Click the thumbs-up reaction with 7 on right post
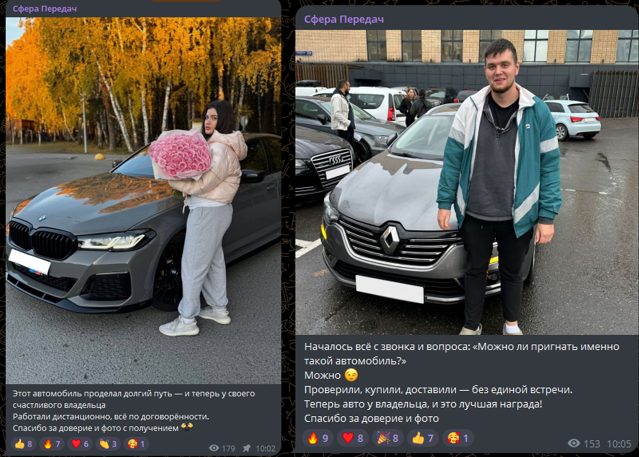 (x=423, y=438)
